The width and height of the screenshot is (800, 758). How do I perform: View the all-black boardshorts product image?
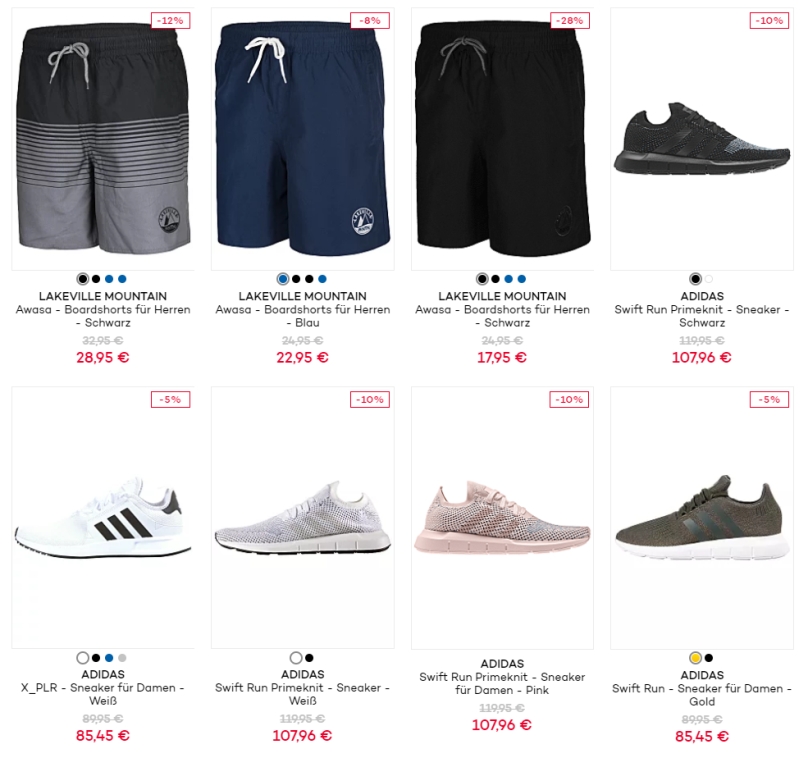pos(503,139)
